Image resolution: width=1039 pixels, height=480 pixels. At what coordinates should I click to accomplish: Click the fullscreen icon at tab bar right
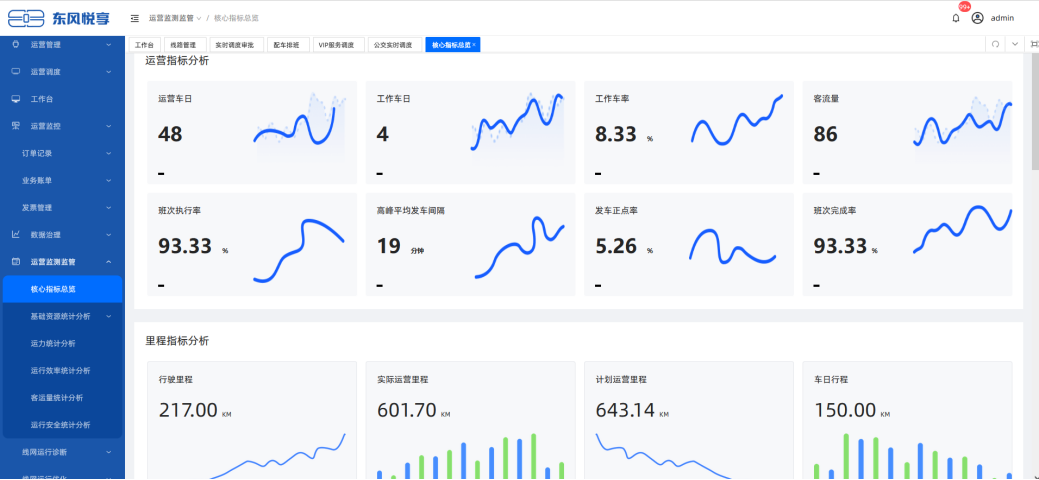(1033, 45)
